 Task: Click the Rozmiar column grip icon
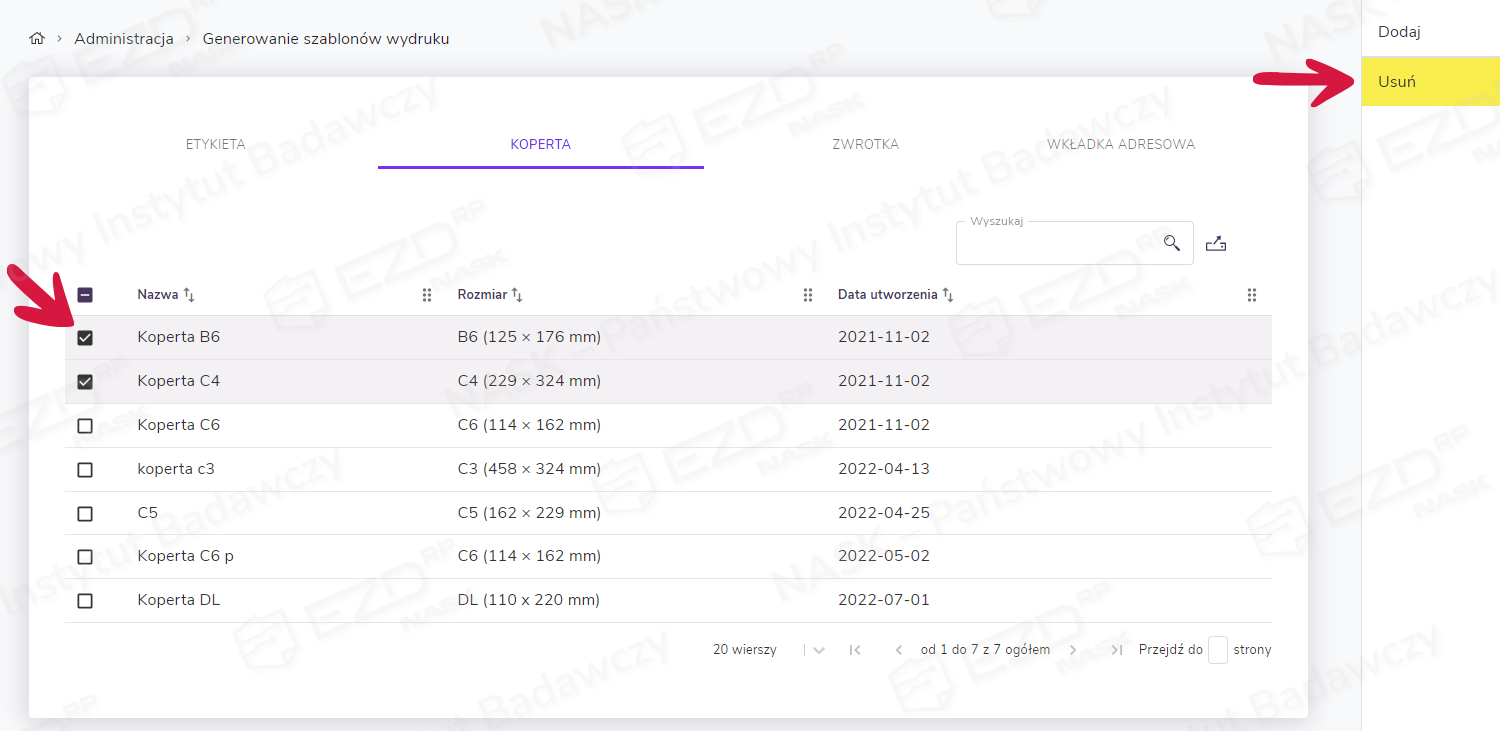click(x=808, y=295)
